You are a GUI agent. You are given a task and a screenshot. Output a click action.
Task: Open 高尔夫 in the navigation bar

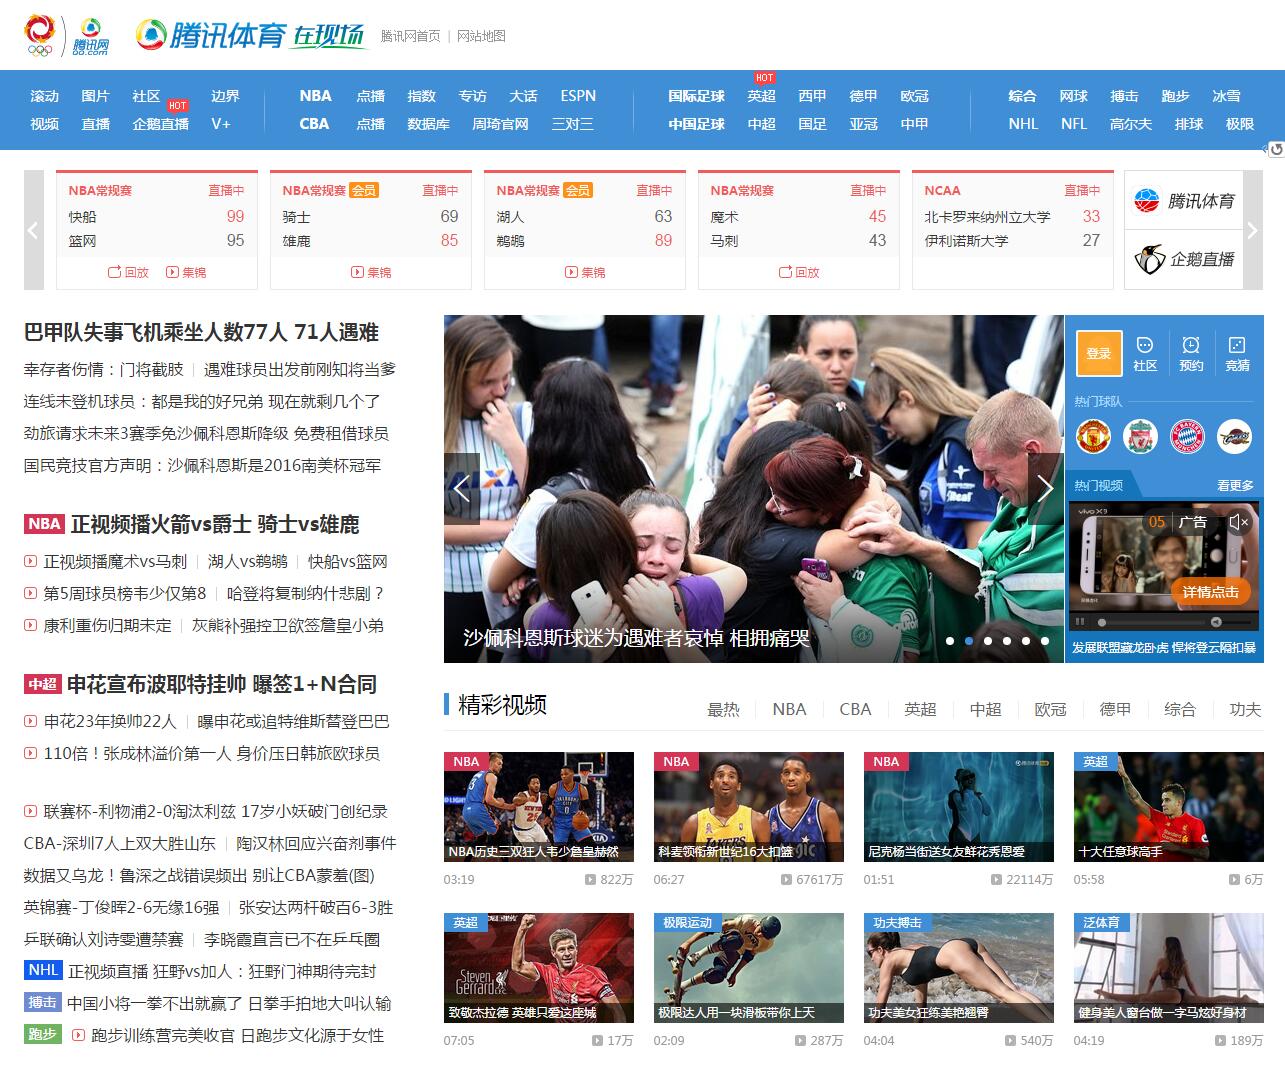pos(1131,124)
